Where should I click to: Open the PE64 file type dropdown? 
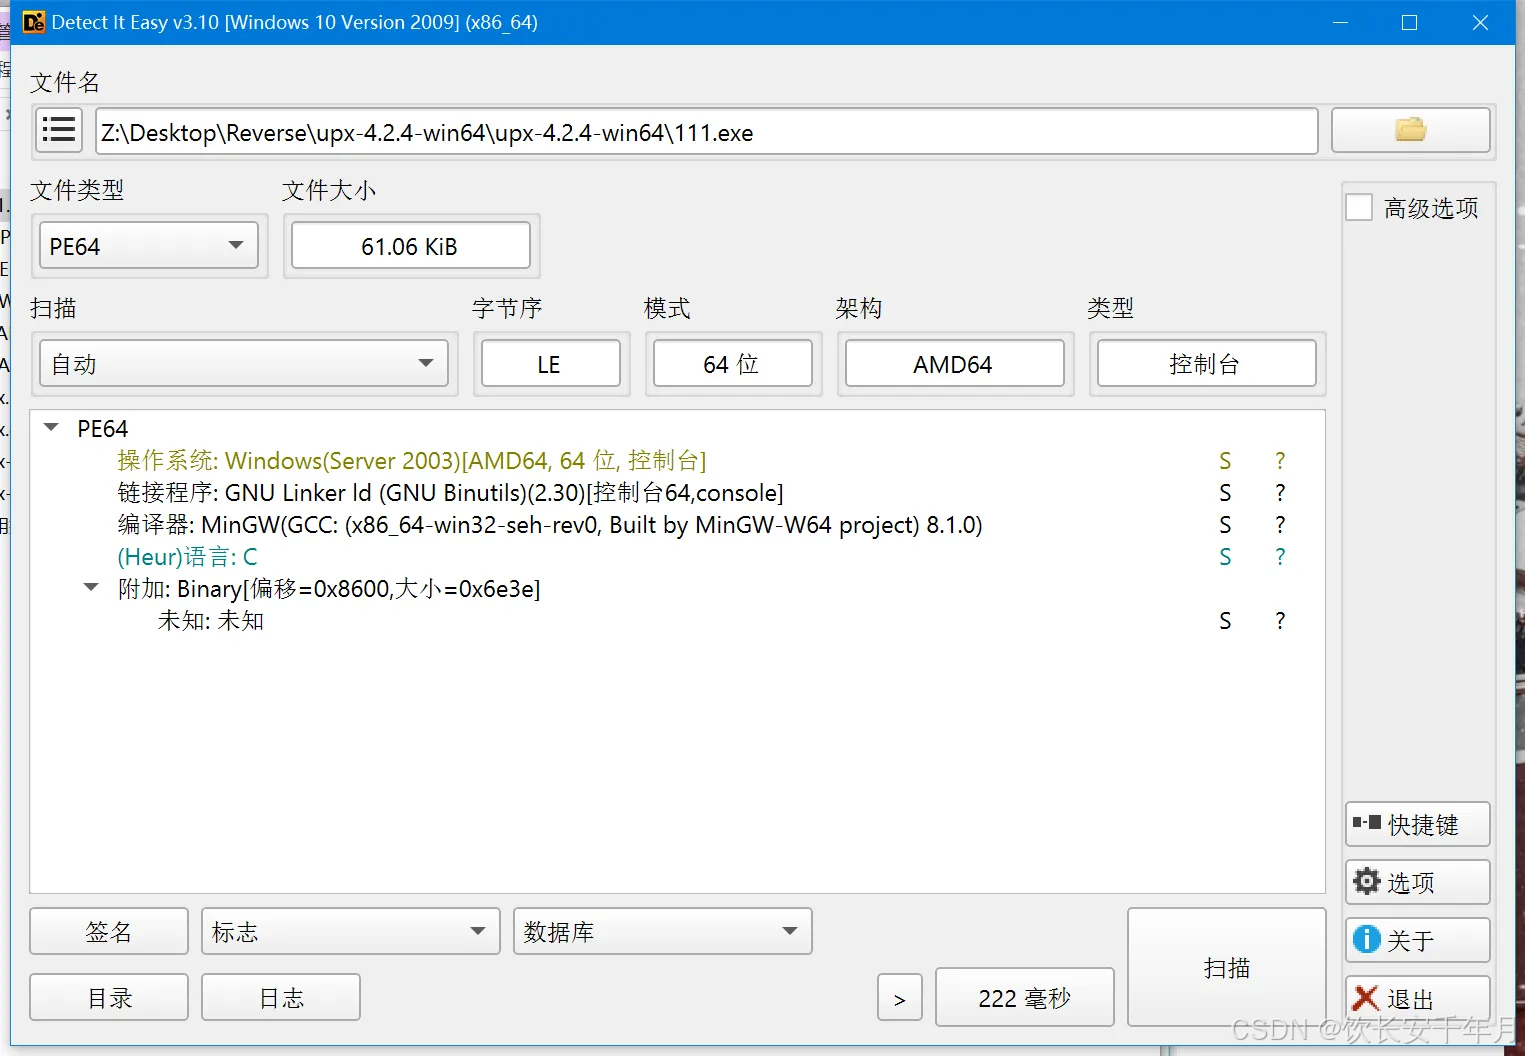tap(149, 246)
